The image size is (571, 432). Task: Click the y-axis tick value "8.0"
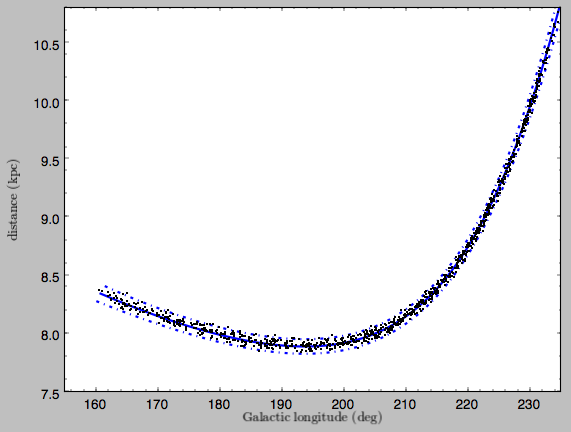50,335
